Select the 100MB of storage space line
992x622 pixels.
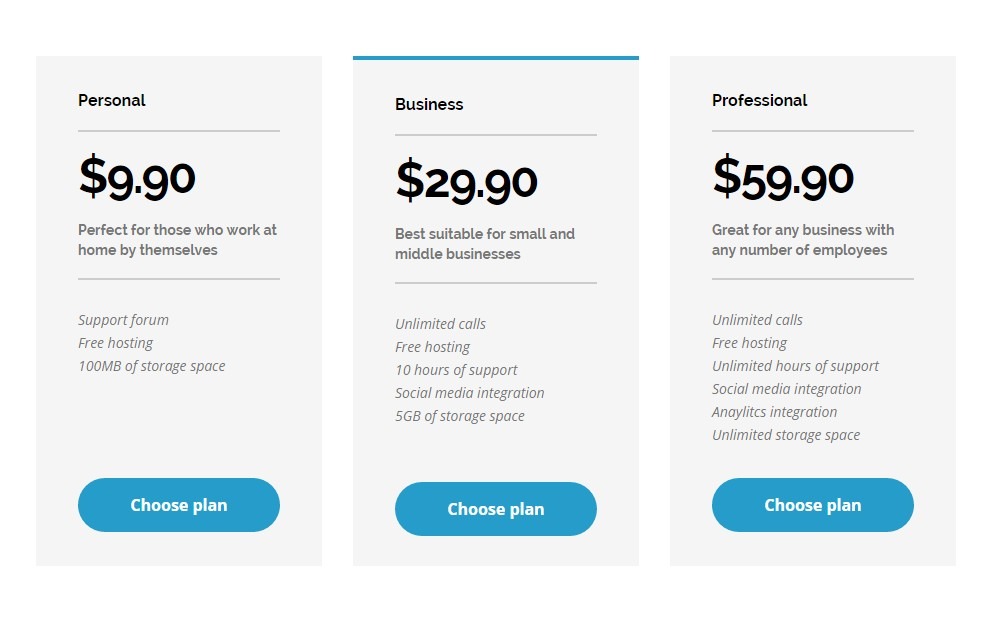(152, 366)
